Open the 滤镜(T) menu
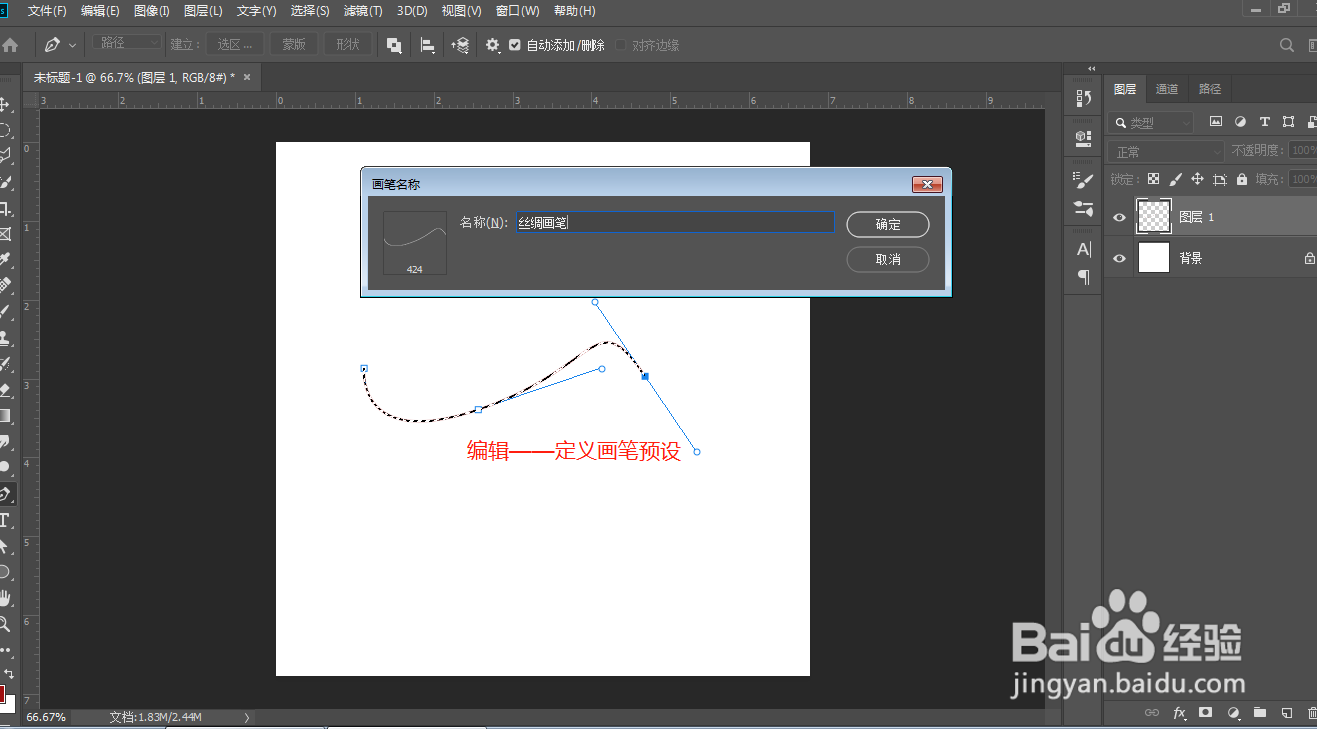This screenshot has height=729, width=1317. (363, 11)
